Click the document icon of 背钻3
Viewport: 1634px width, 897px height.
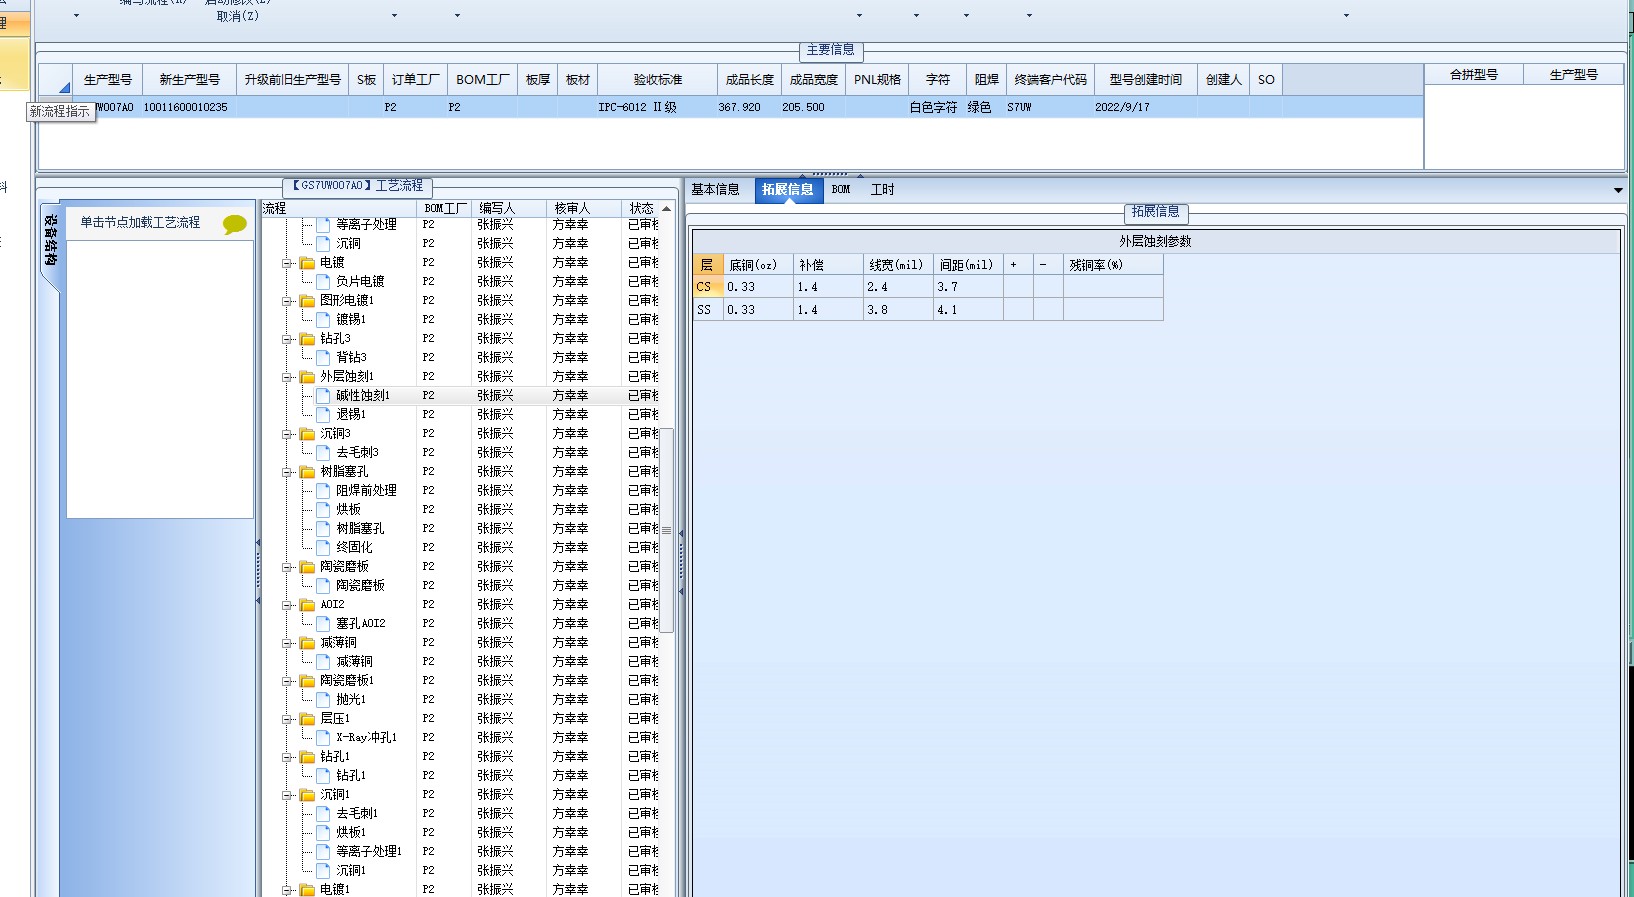click(x=323, y=357)
